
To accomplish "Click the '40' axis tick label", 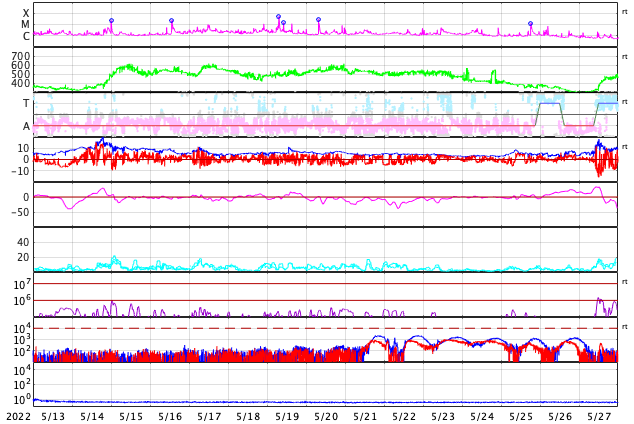I will click(x=23, y=242).
